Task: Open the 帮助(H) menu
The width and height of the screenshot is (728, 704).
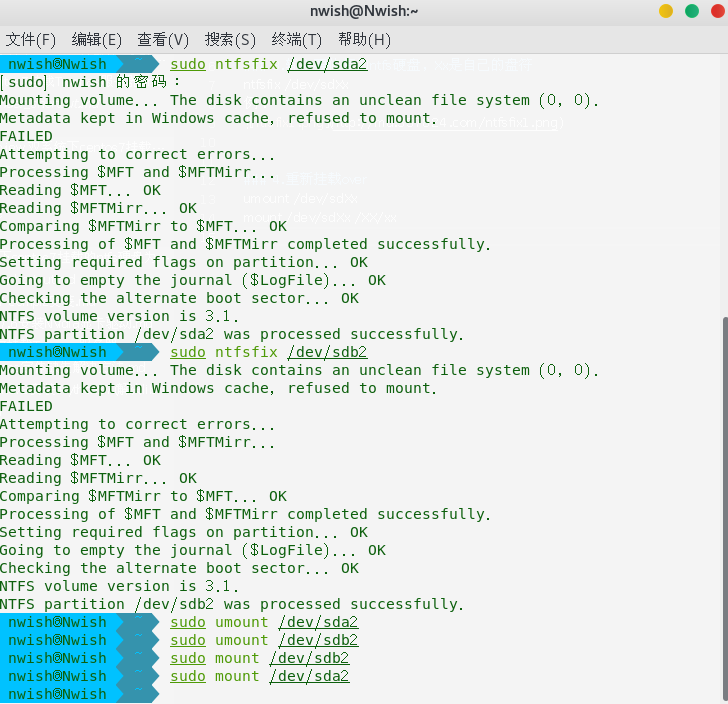Action: coord(364,39)
